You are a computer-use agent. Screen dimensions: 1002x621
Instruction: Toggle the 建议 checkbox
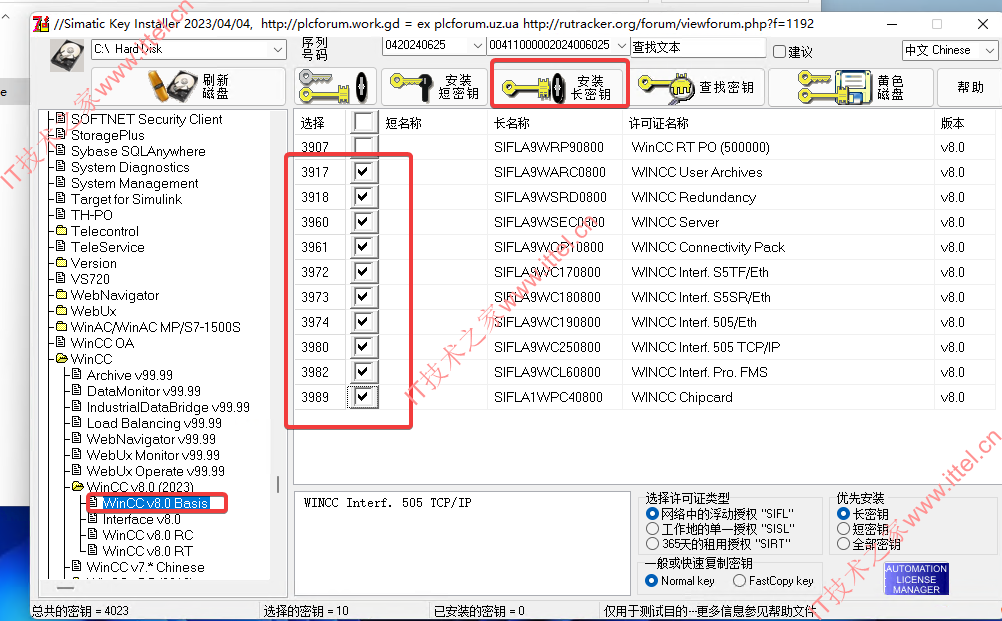(779, 51)
